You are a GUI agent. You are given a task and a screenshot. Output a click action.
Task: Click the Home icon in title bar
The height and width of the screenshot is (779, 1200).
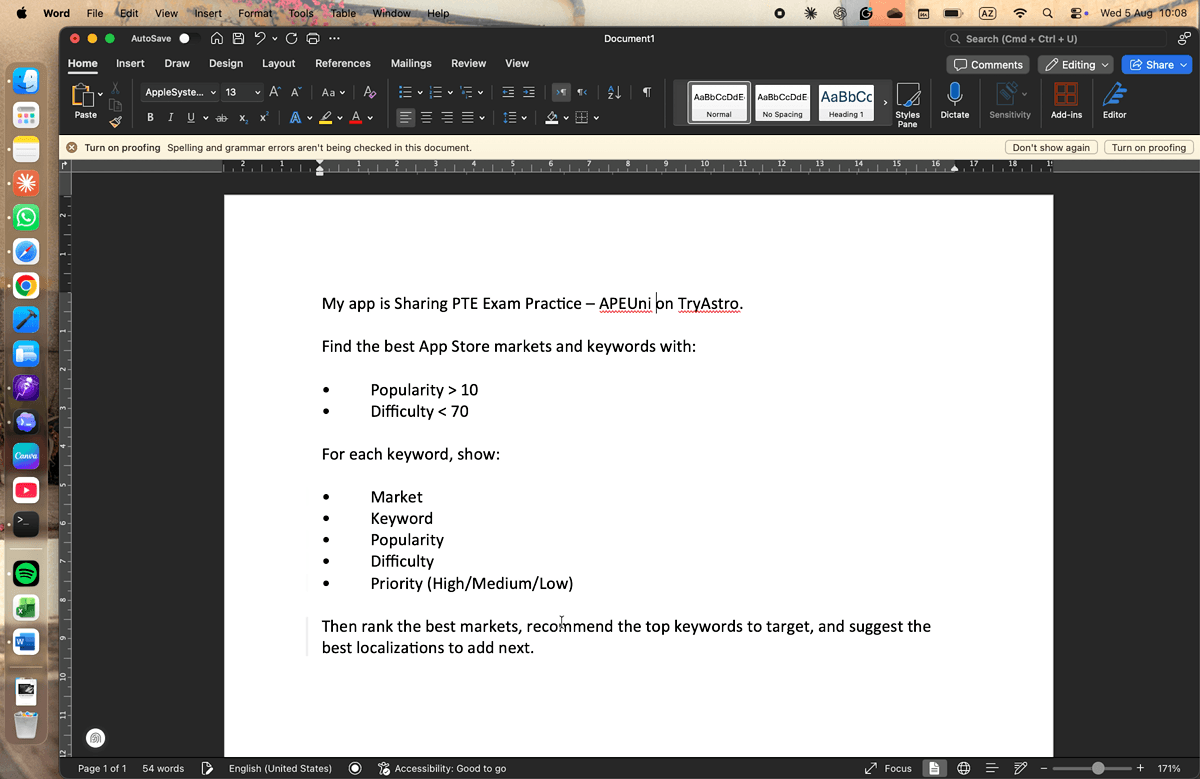pos(216,38)
